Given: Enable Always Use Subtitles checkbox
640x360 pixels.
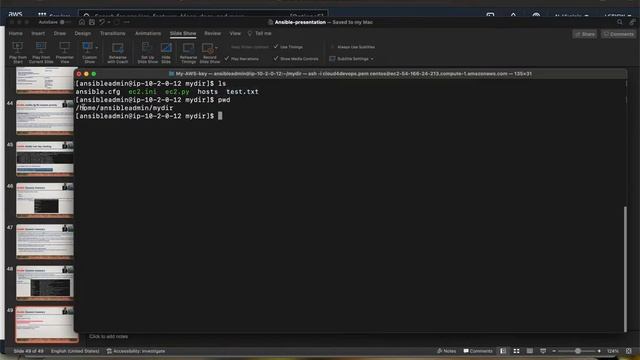Looking at the screenshot, I should pos(332,47).
